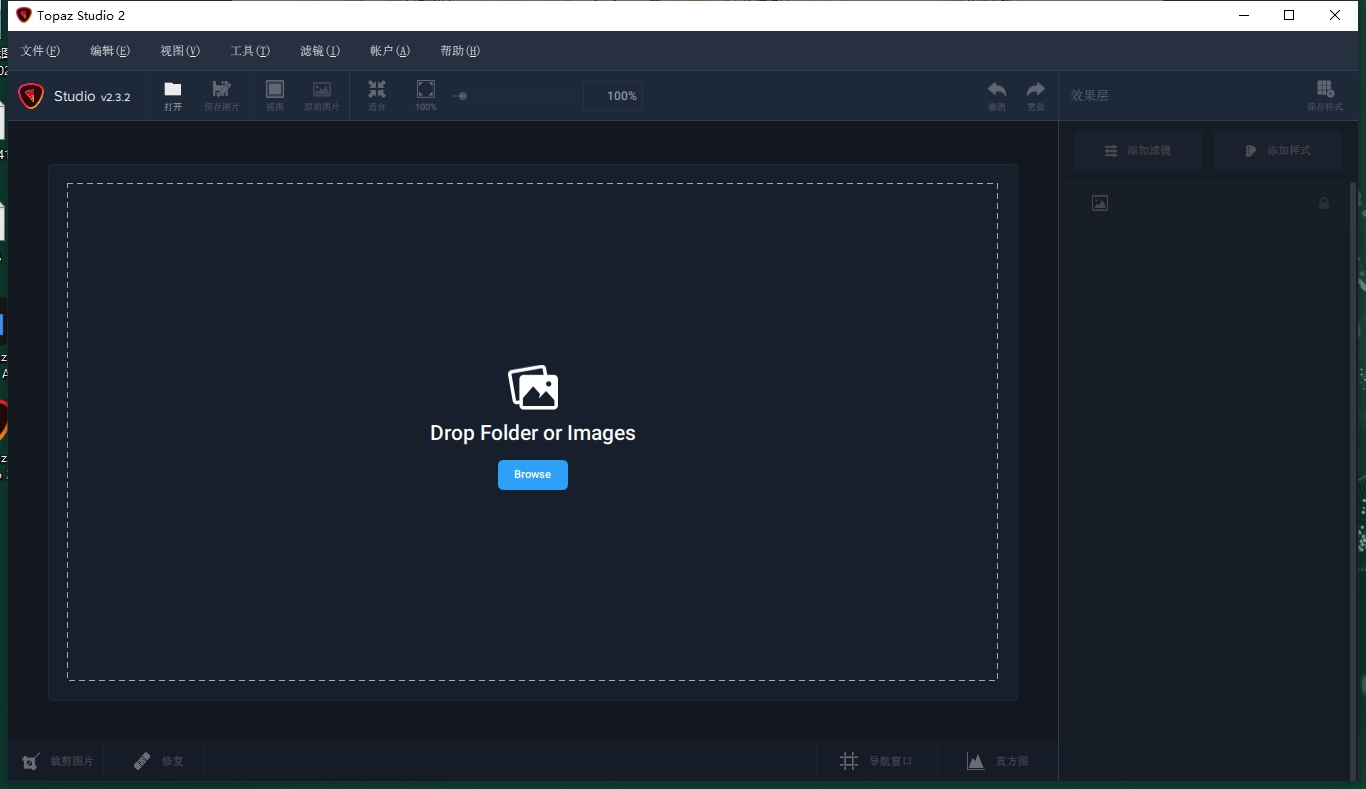1366x789 pixels.
Task: Set zoom with the 100% fullscreen icon
Action: [426, 96]
